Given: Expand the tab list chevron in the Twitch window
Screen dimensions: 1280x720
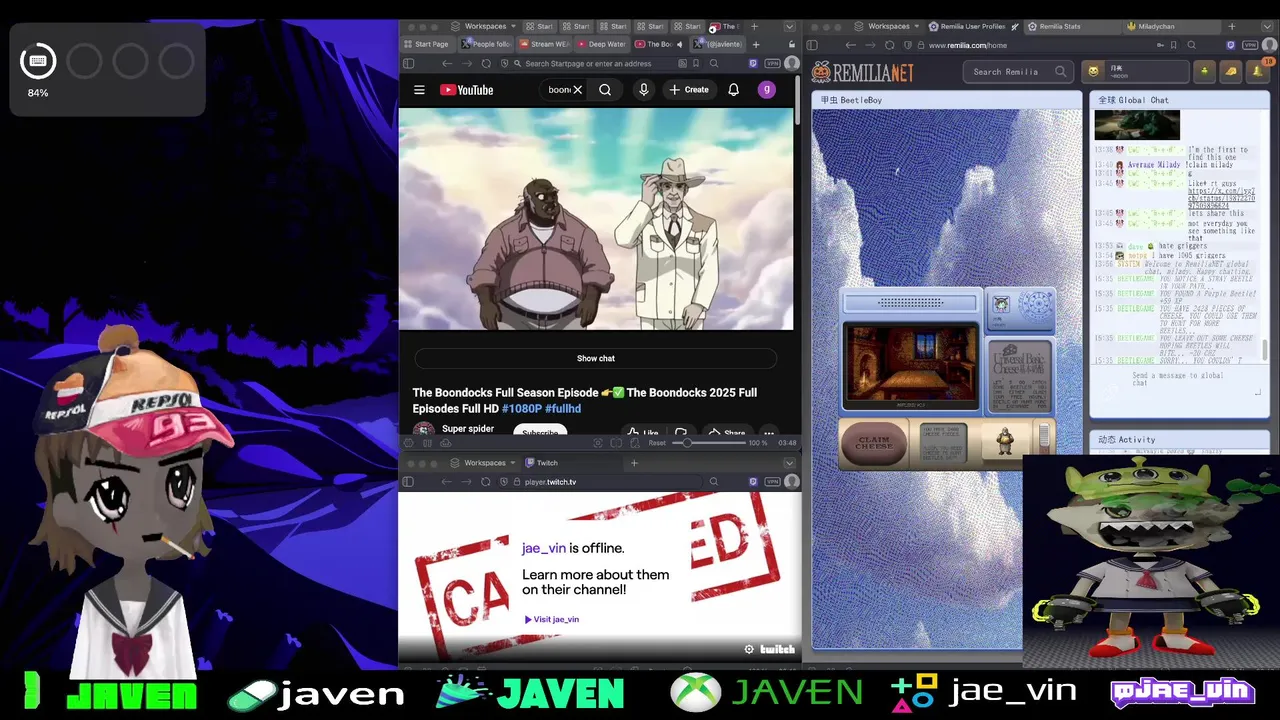Looking at the screenshot, I should (789, 463).
